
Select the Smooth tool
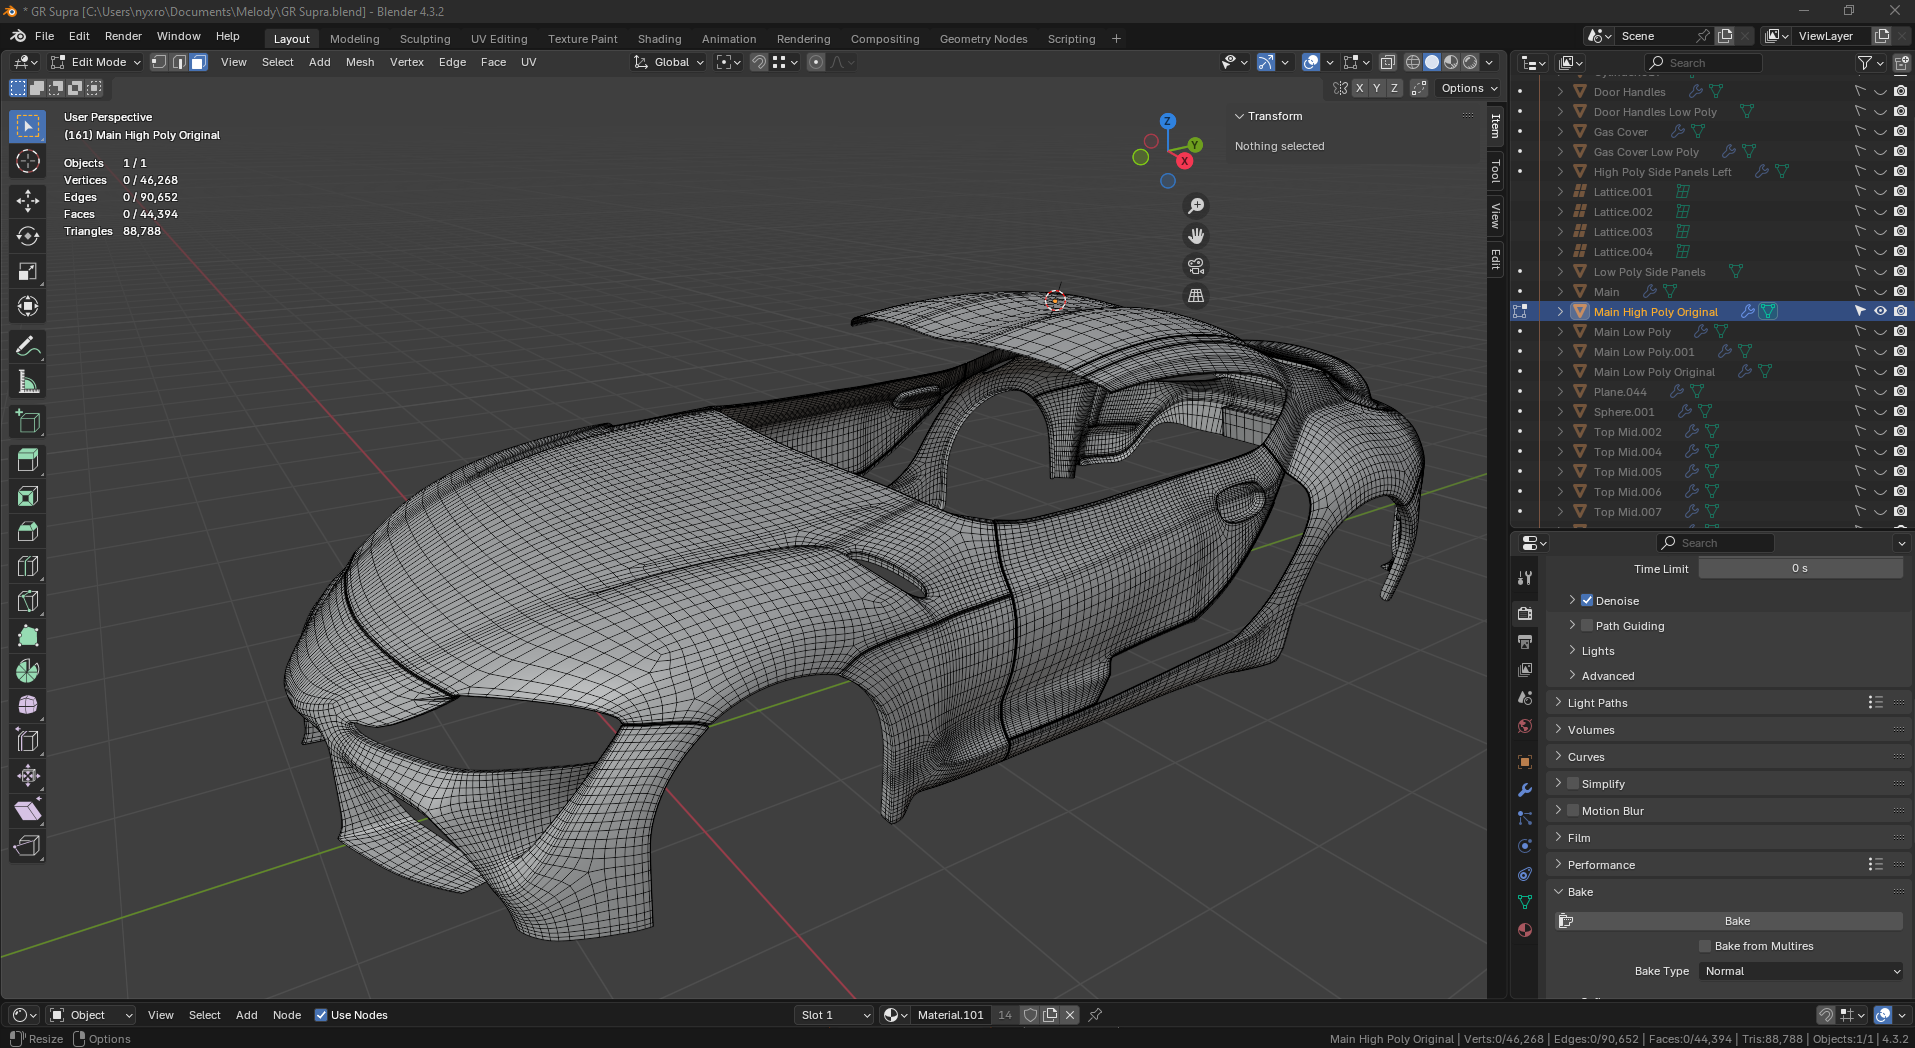(28, 706)
